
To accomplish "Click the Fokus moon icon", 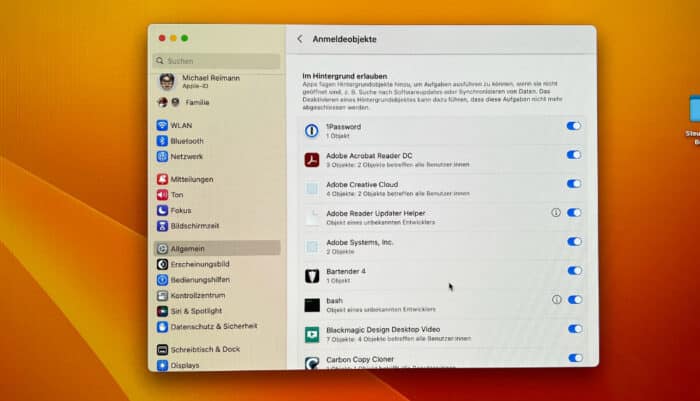I will [x=162, y=210].
